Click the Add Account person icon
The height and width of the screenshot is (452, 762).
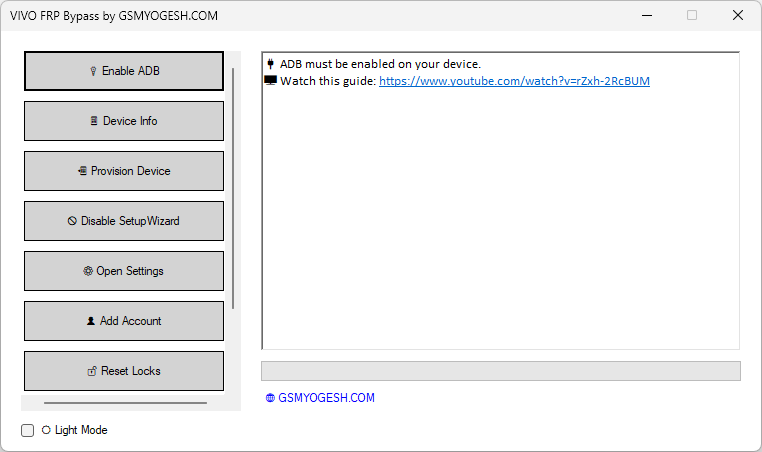[x=90, y=321]
